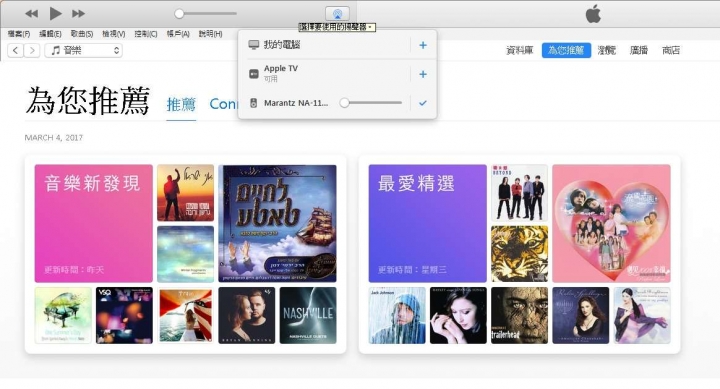Click the AirPlay speaker selection icon
The width and height of the screenshot is (720, 389).
(x=337, y=13)
